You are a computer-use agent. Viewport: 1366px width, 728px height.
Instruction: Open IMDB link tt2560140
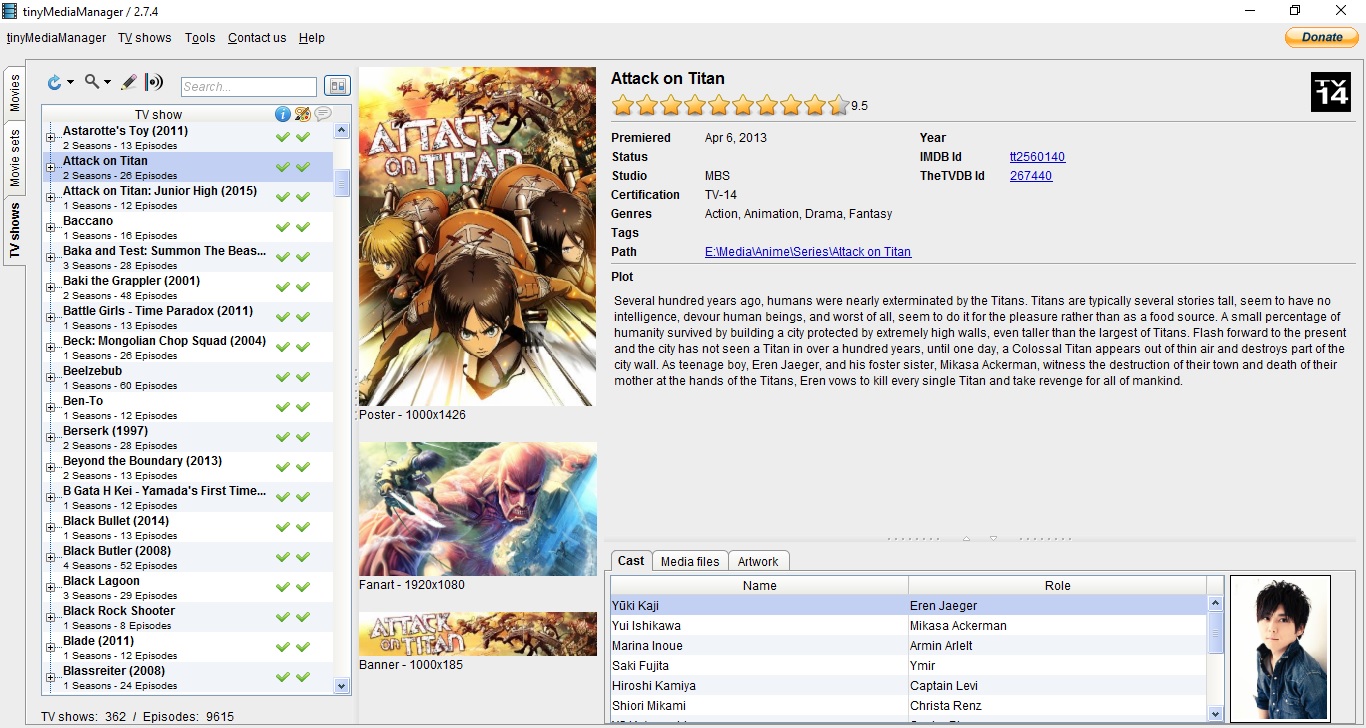pos(1038,157)
